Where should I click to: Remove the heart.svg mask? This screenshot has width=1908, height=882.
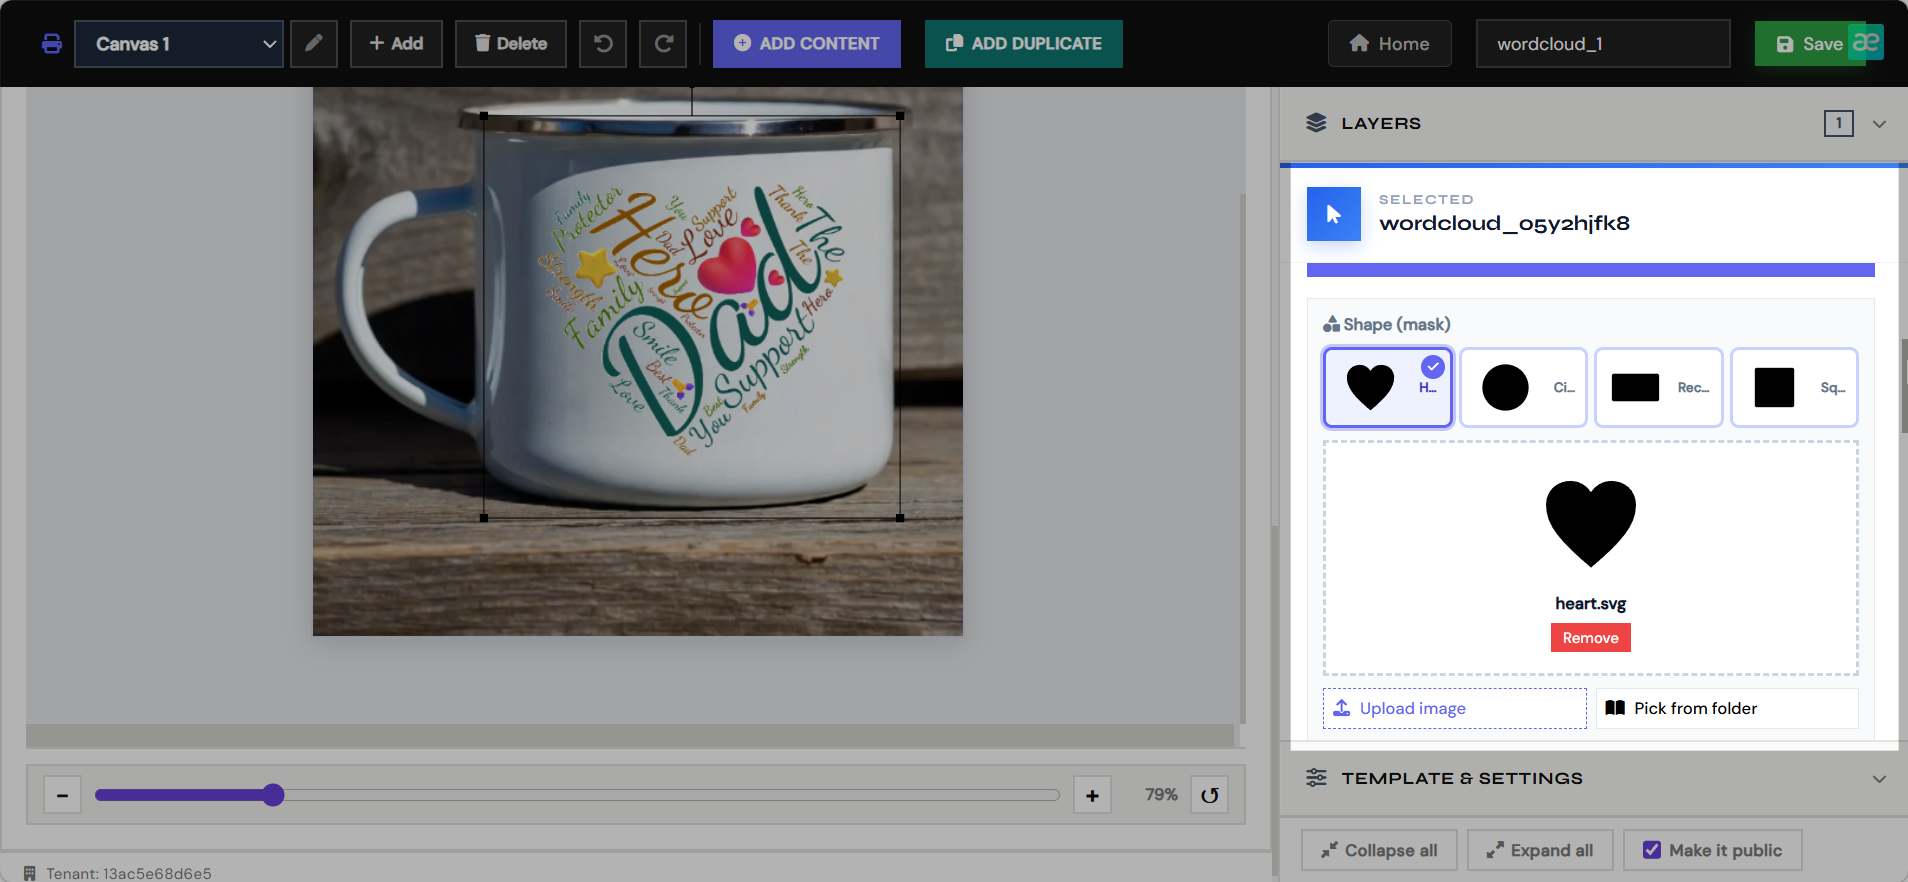pyautogui.click(x=1590, y=638)
